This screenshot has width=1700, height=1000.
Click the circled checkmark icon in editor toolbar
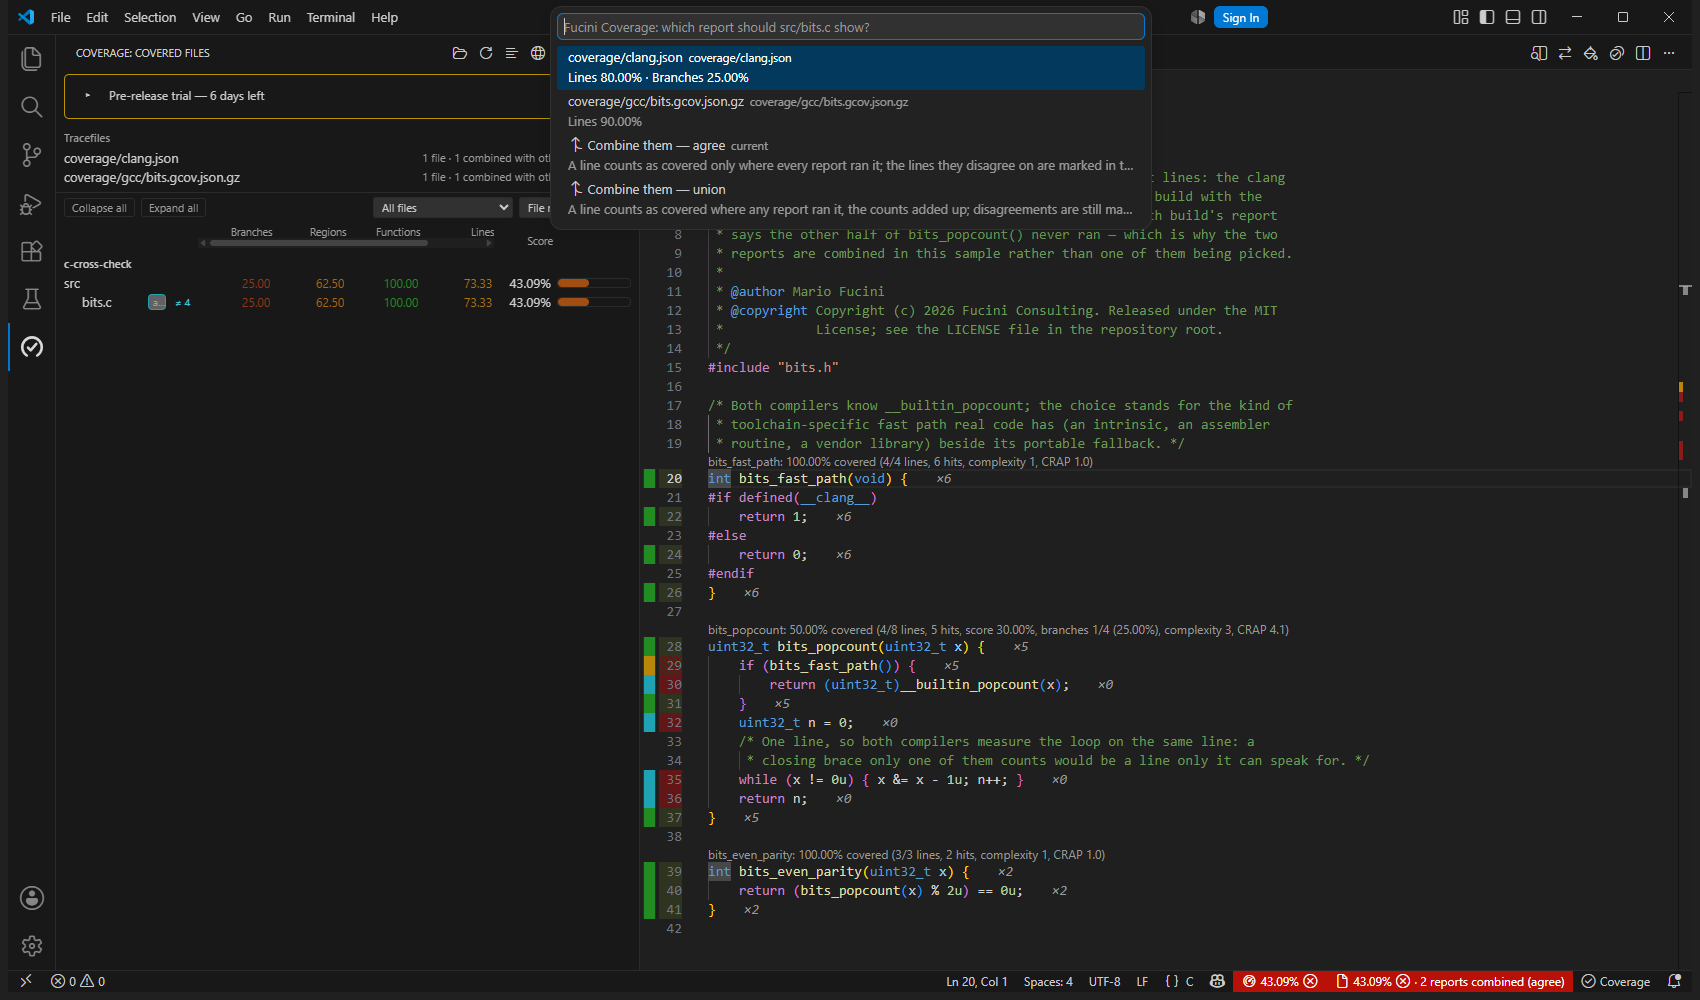[1617, 53]
